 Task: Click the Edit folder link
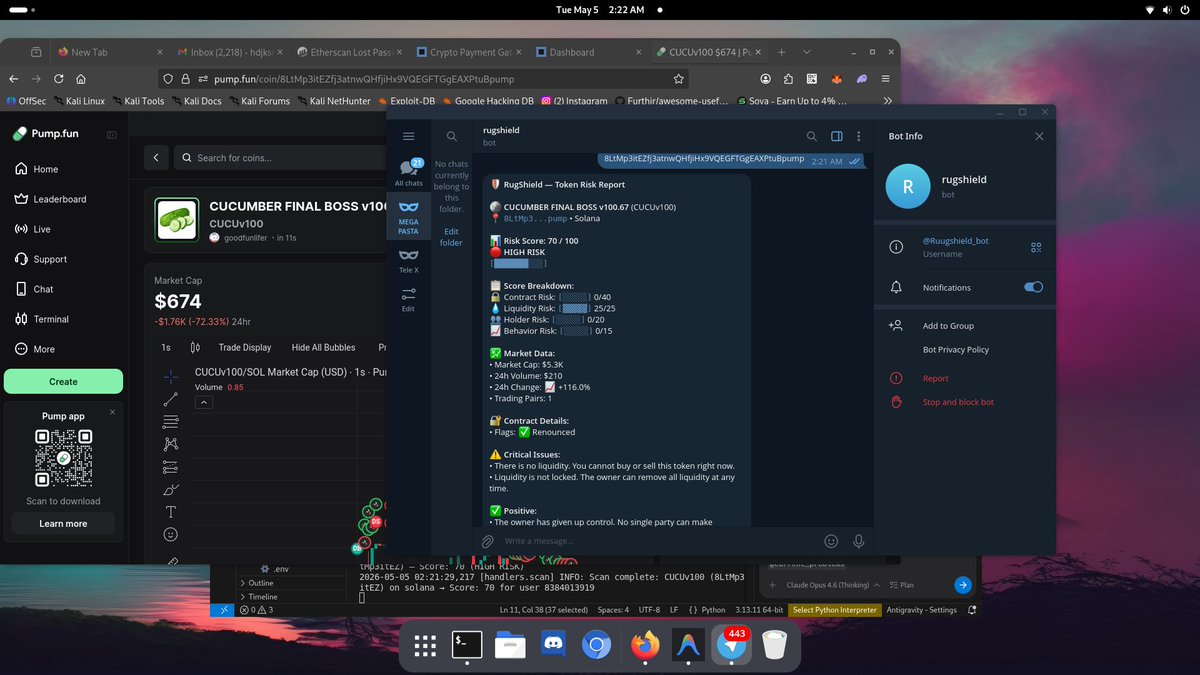[451, 236]
